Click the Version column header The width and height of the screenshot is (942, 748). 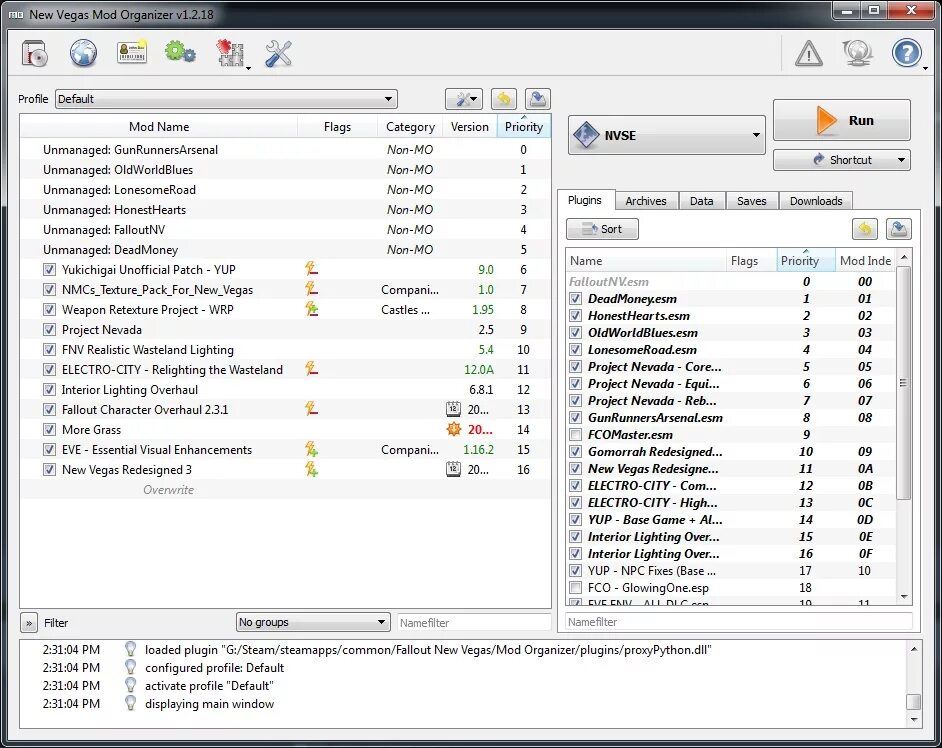[470, 127]
